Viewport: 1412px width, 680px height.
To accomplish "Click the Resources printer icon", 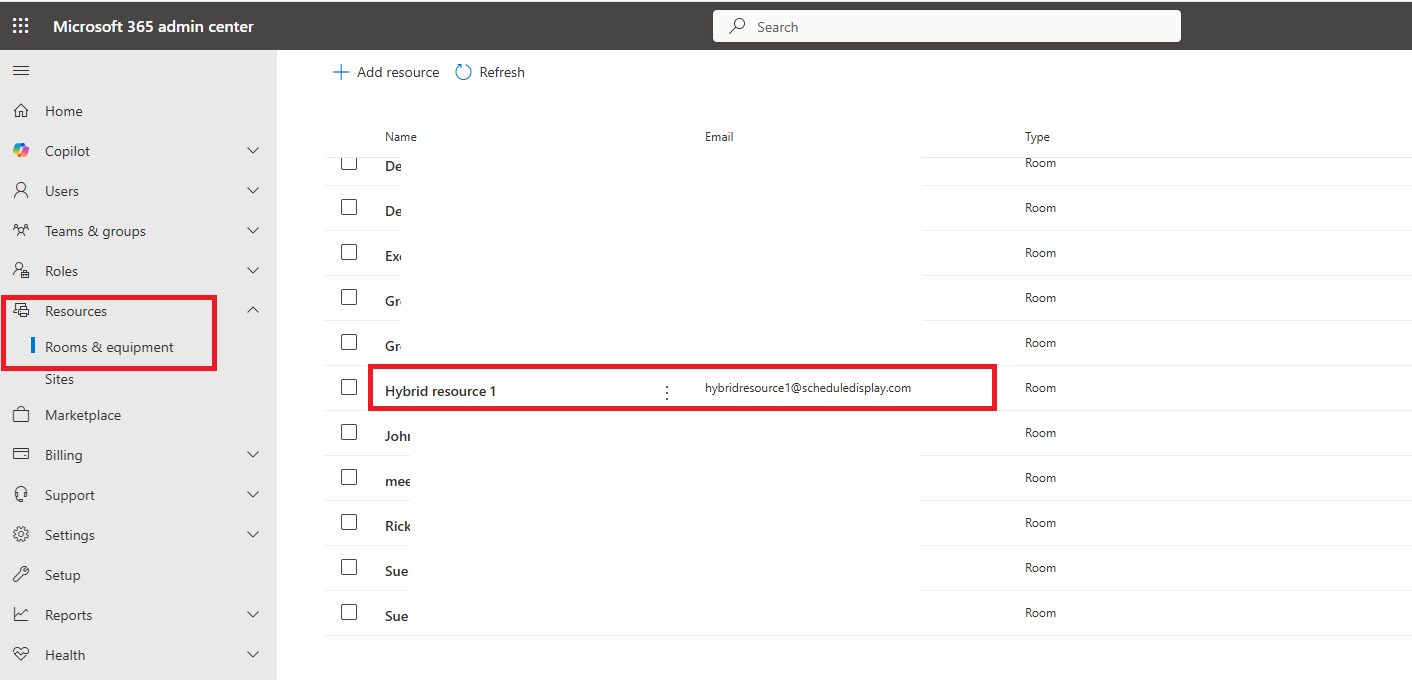I will [x=21, y=311].
